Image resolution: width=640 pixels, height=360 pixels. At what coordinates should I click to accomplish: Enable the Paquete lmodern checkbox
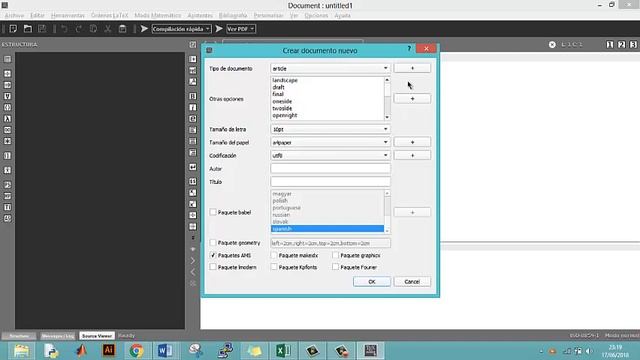(x=213, y=267)
